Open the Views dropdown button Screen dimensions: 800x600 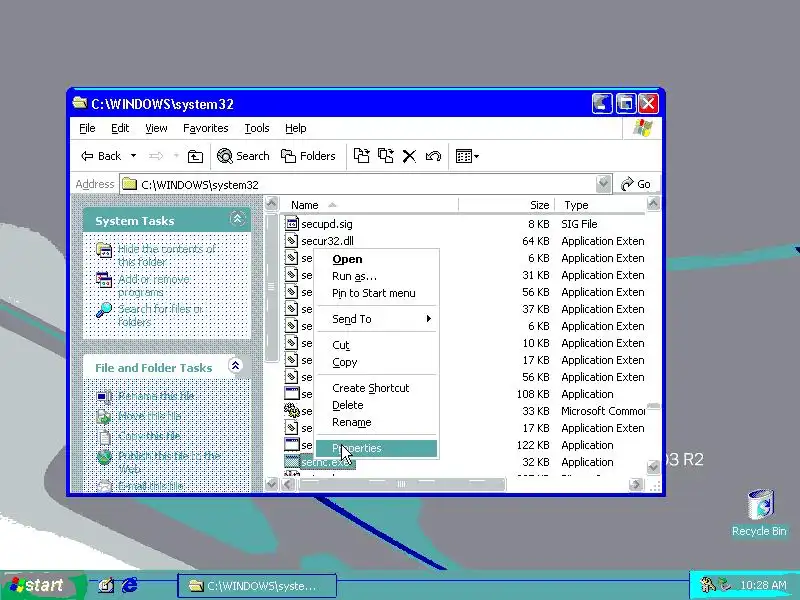click(x=467, y=156)
